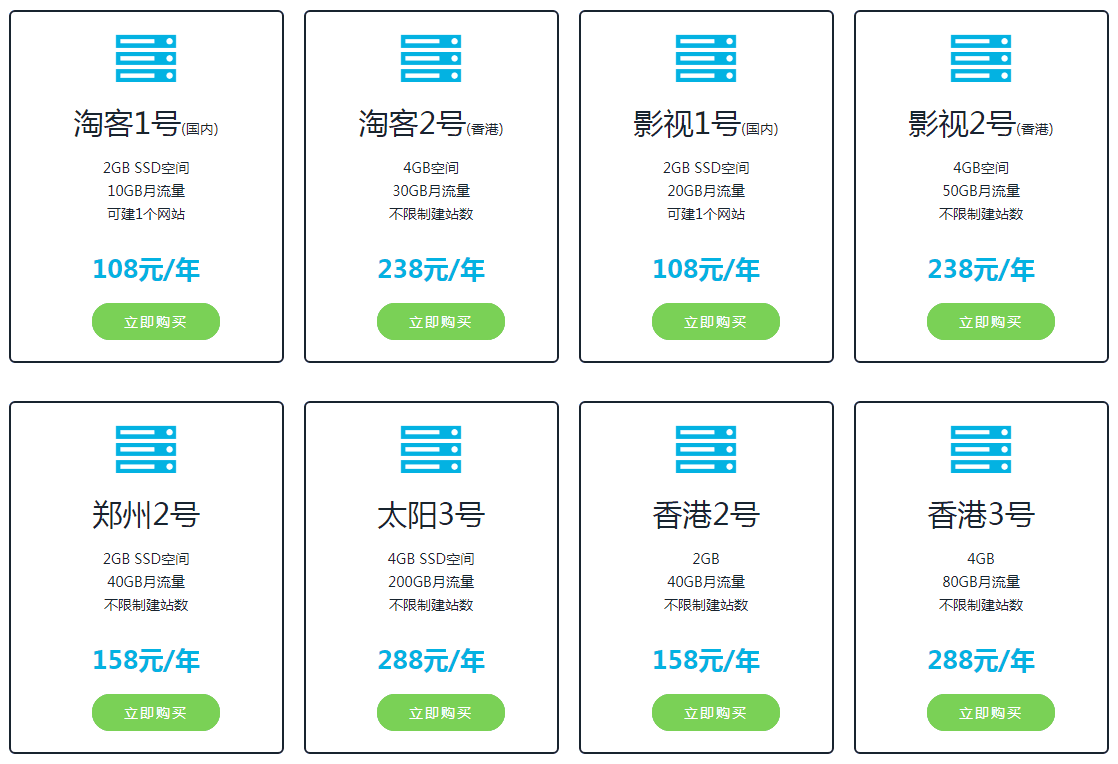Image resolution: width=1118 pixels, height=764 pixels.
Task: Click 40GB月流量 on the 香港2号 card
Action: tap(706, 582)
